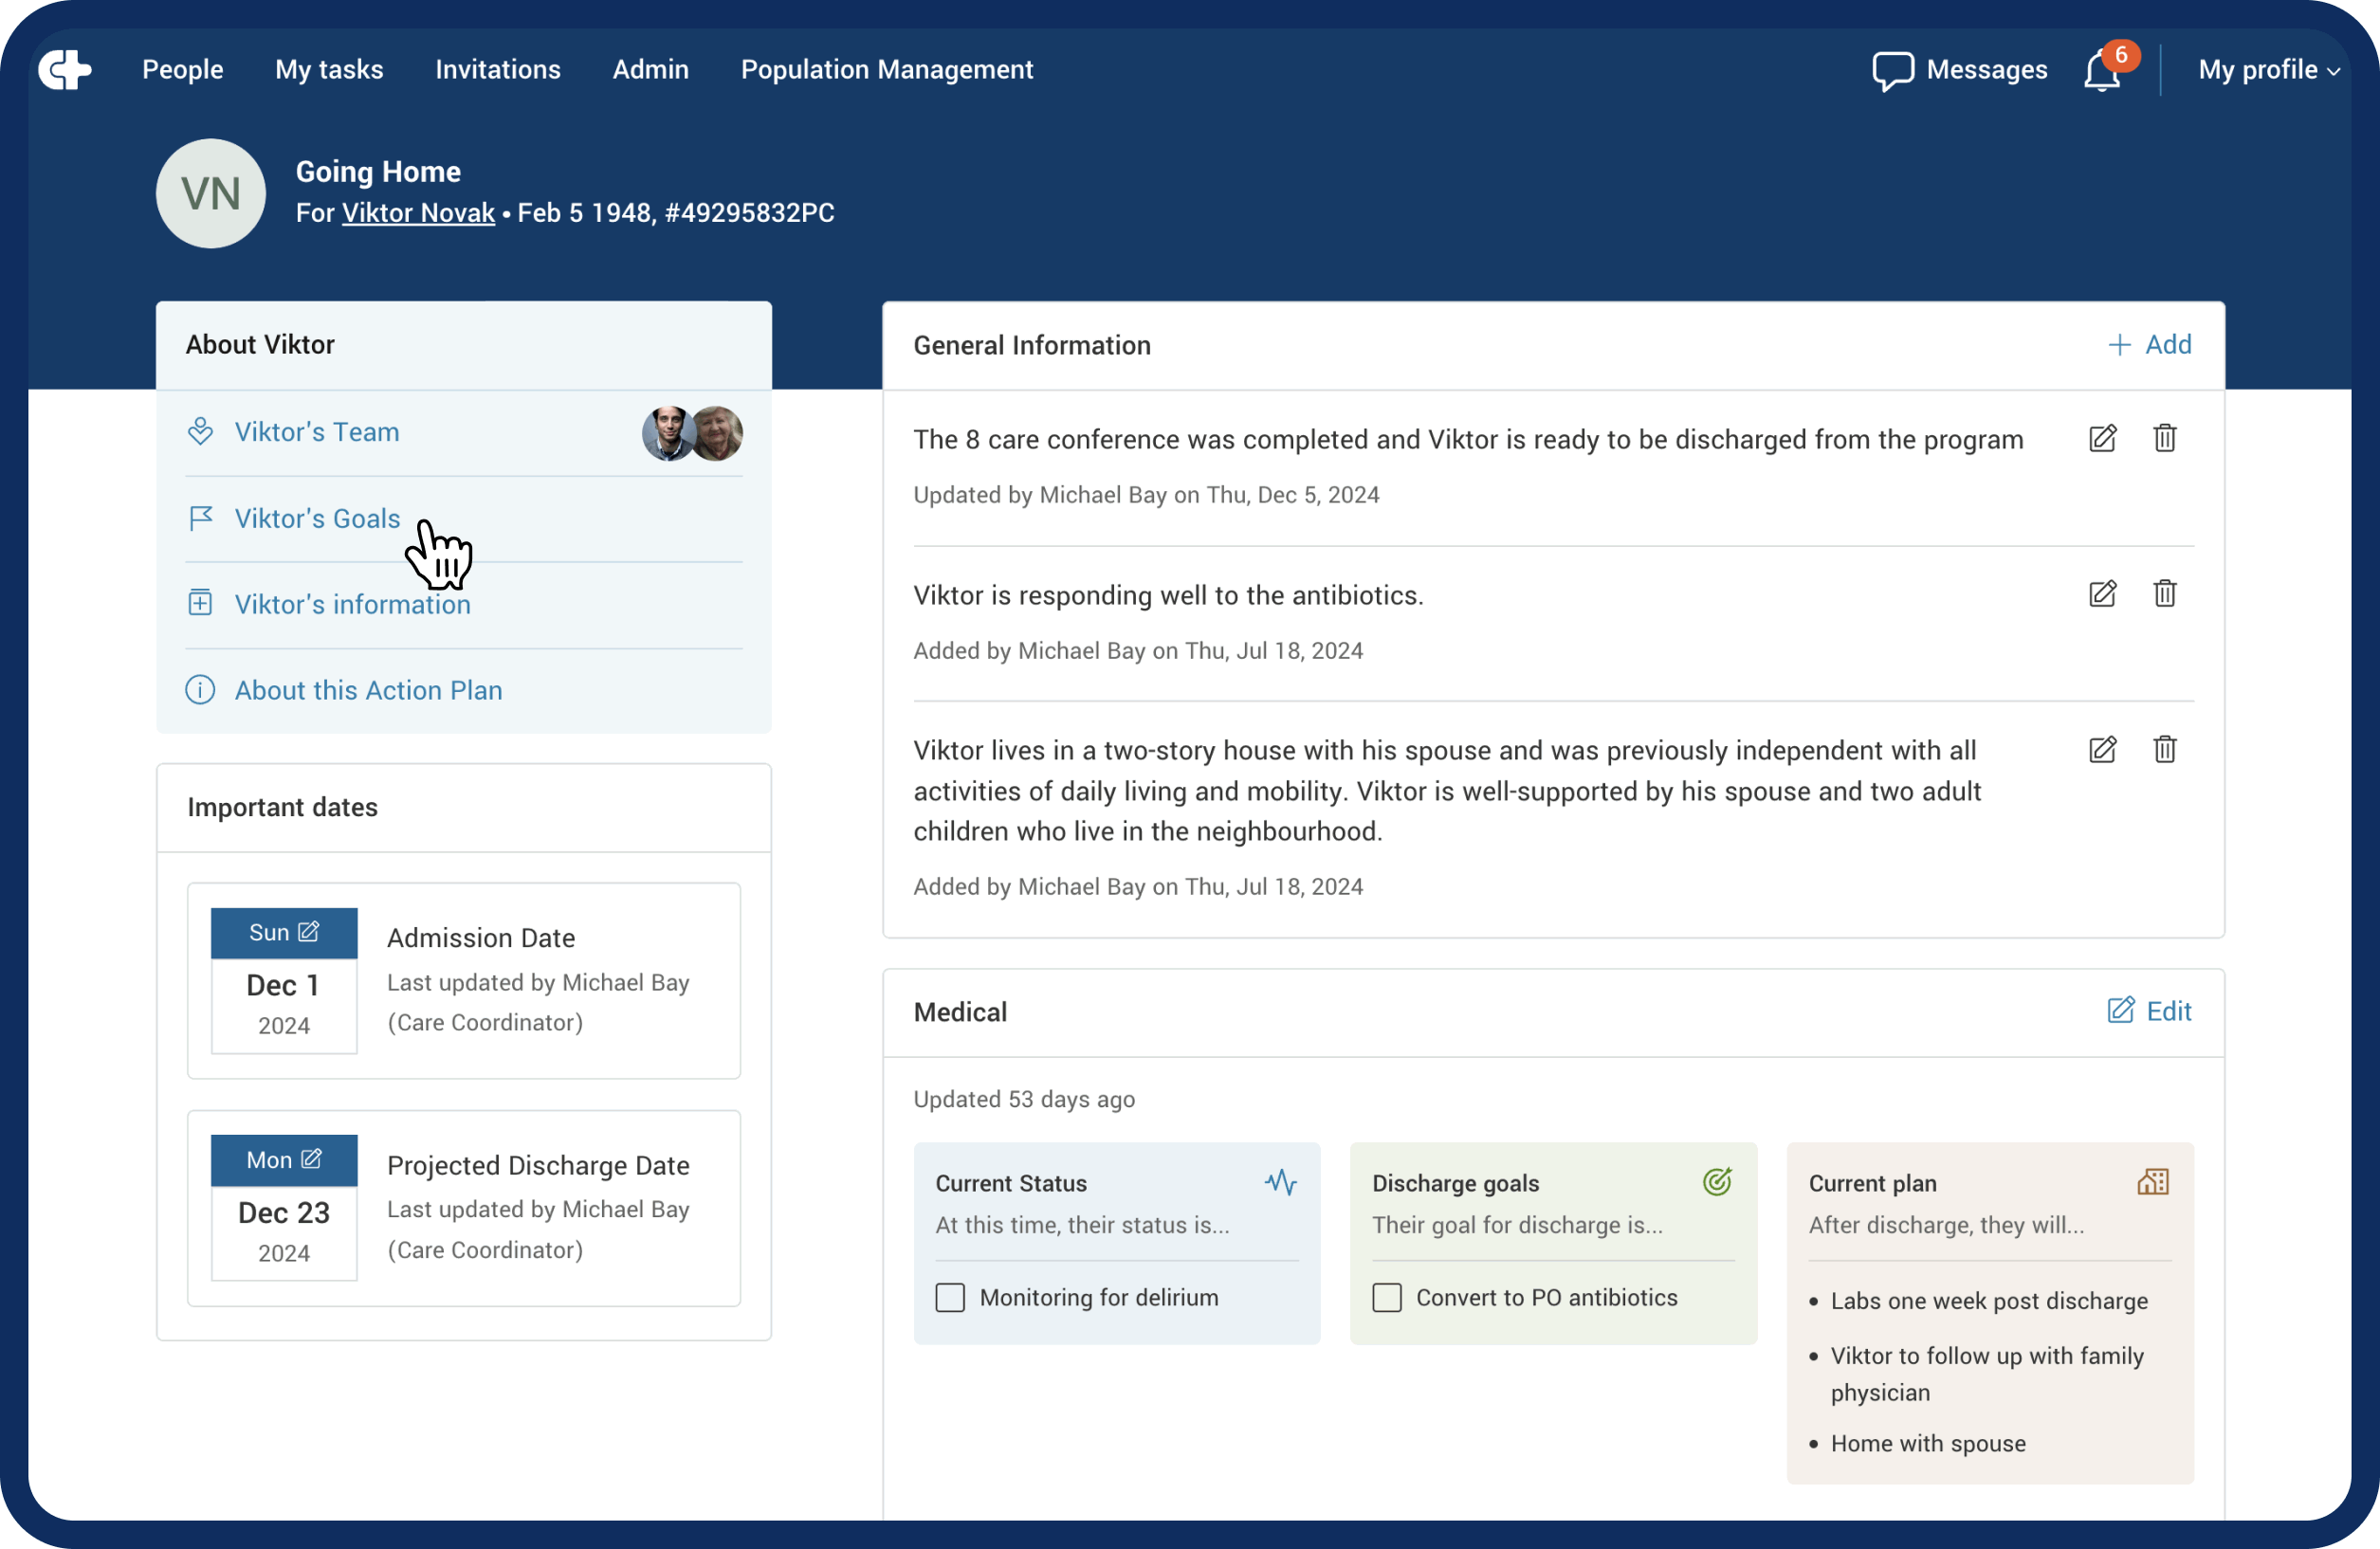This screenshot has width=2380, height=1549.
Task: Check Monitoring for delirium box
Action: coord(950,1297)
